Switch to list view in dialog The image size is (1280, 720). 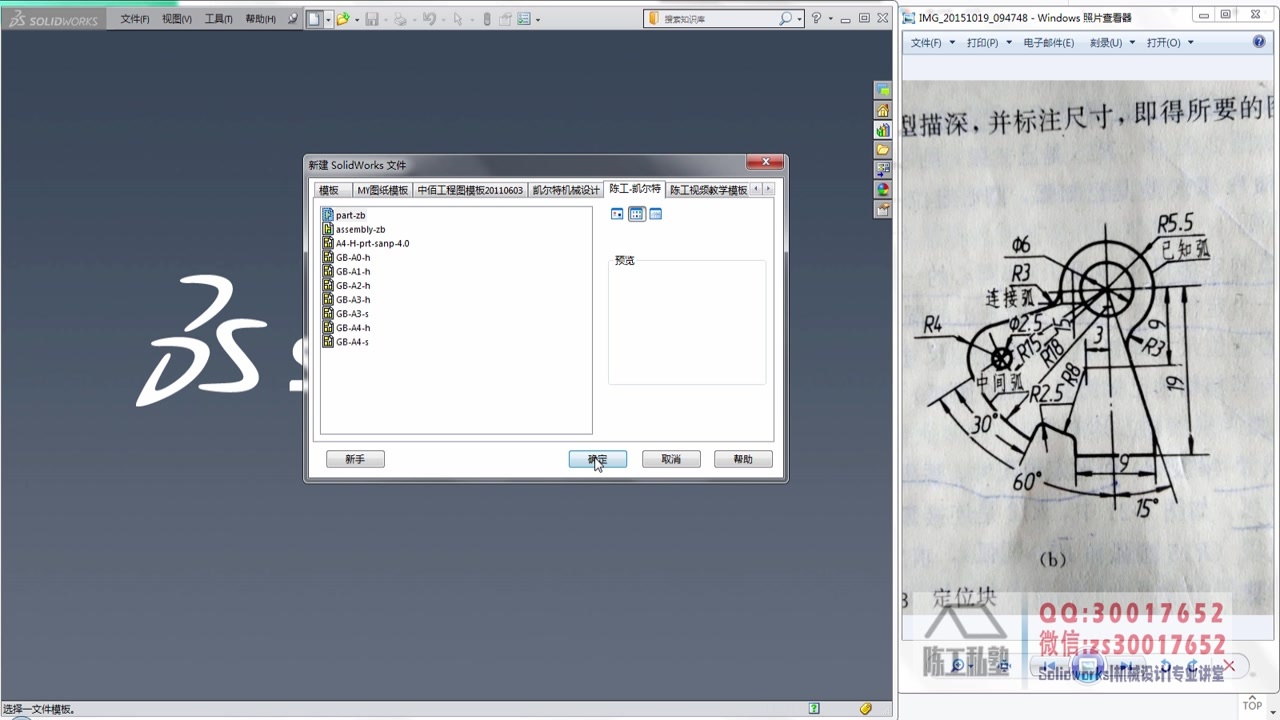pos(637,214)
